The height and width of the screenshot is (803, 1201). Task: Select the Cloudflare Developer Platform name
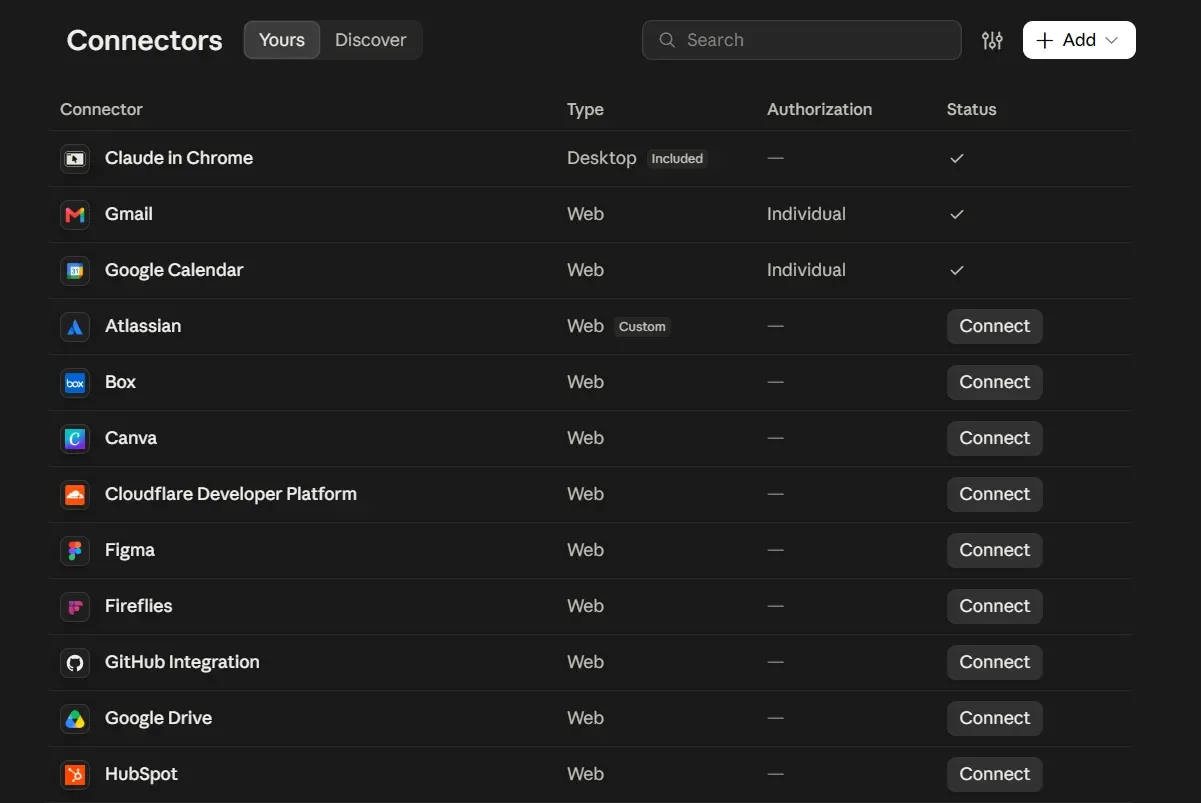point(231,494)
